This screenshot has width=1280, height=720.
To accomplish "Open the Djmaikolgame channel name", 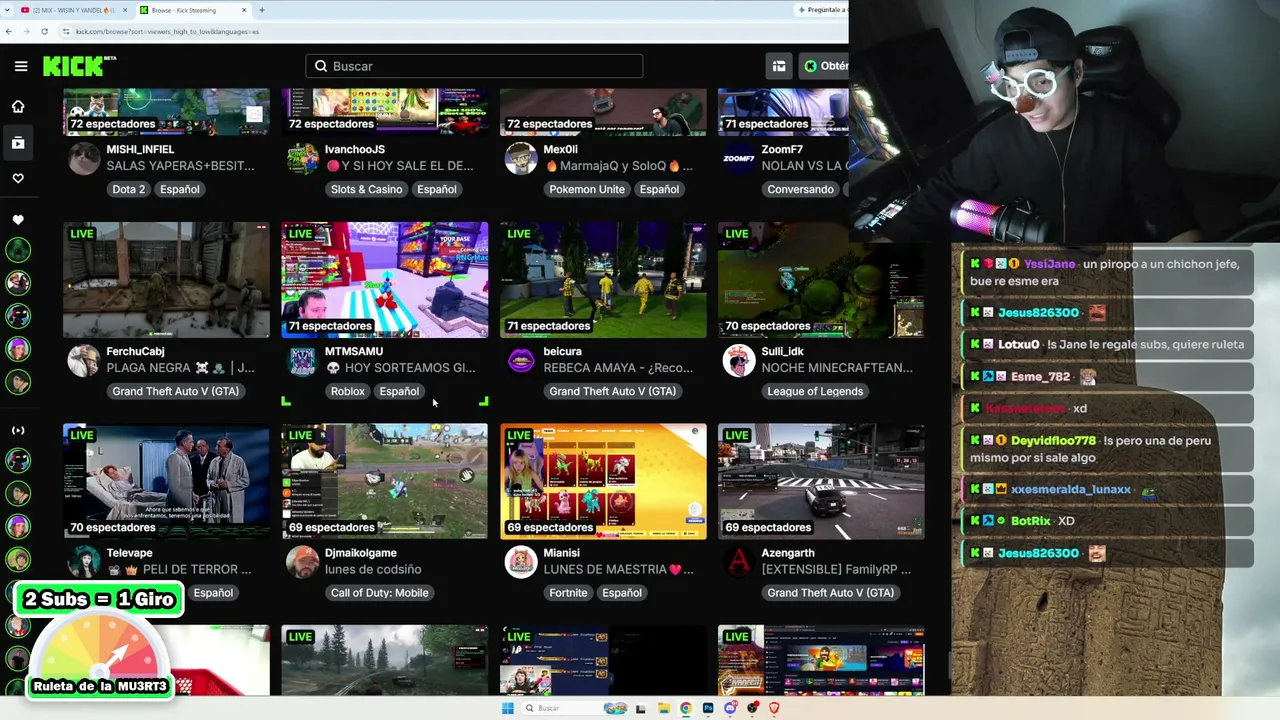I will click(361, 553).
